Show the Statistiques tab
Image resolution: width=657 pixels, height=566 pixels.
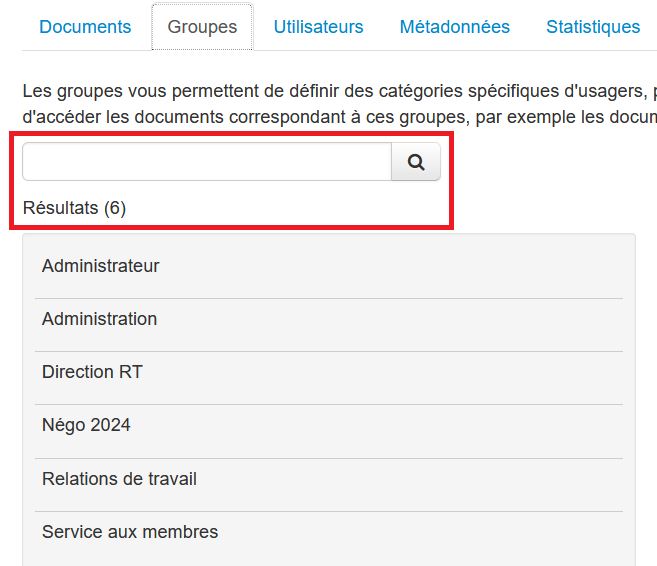coord(593,27)
